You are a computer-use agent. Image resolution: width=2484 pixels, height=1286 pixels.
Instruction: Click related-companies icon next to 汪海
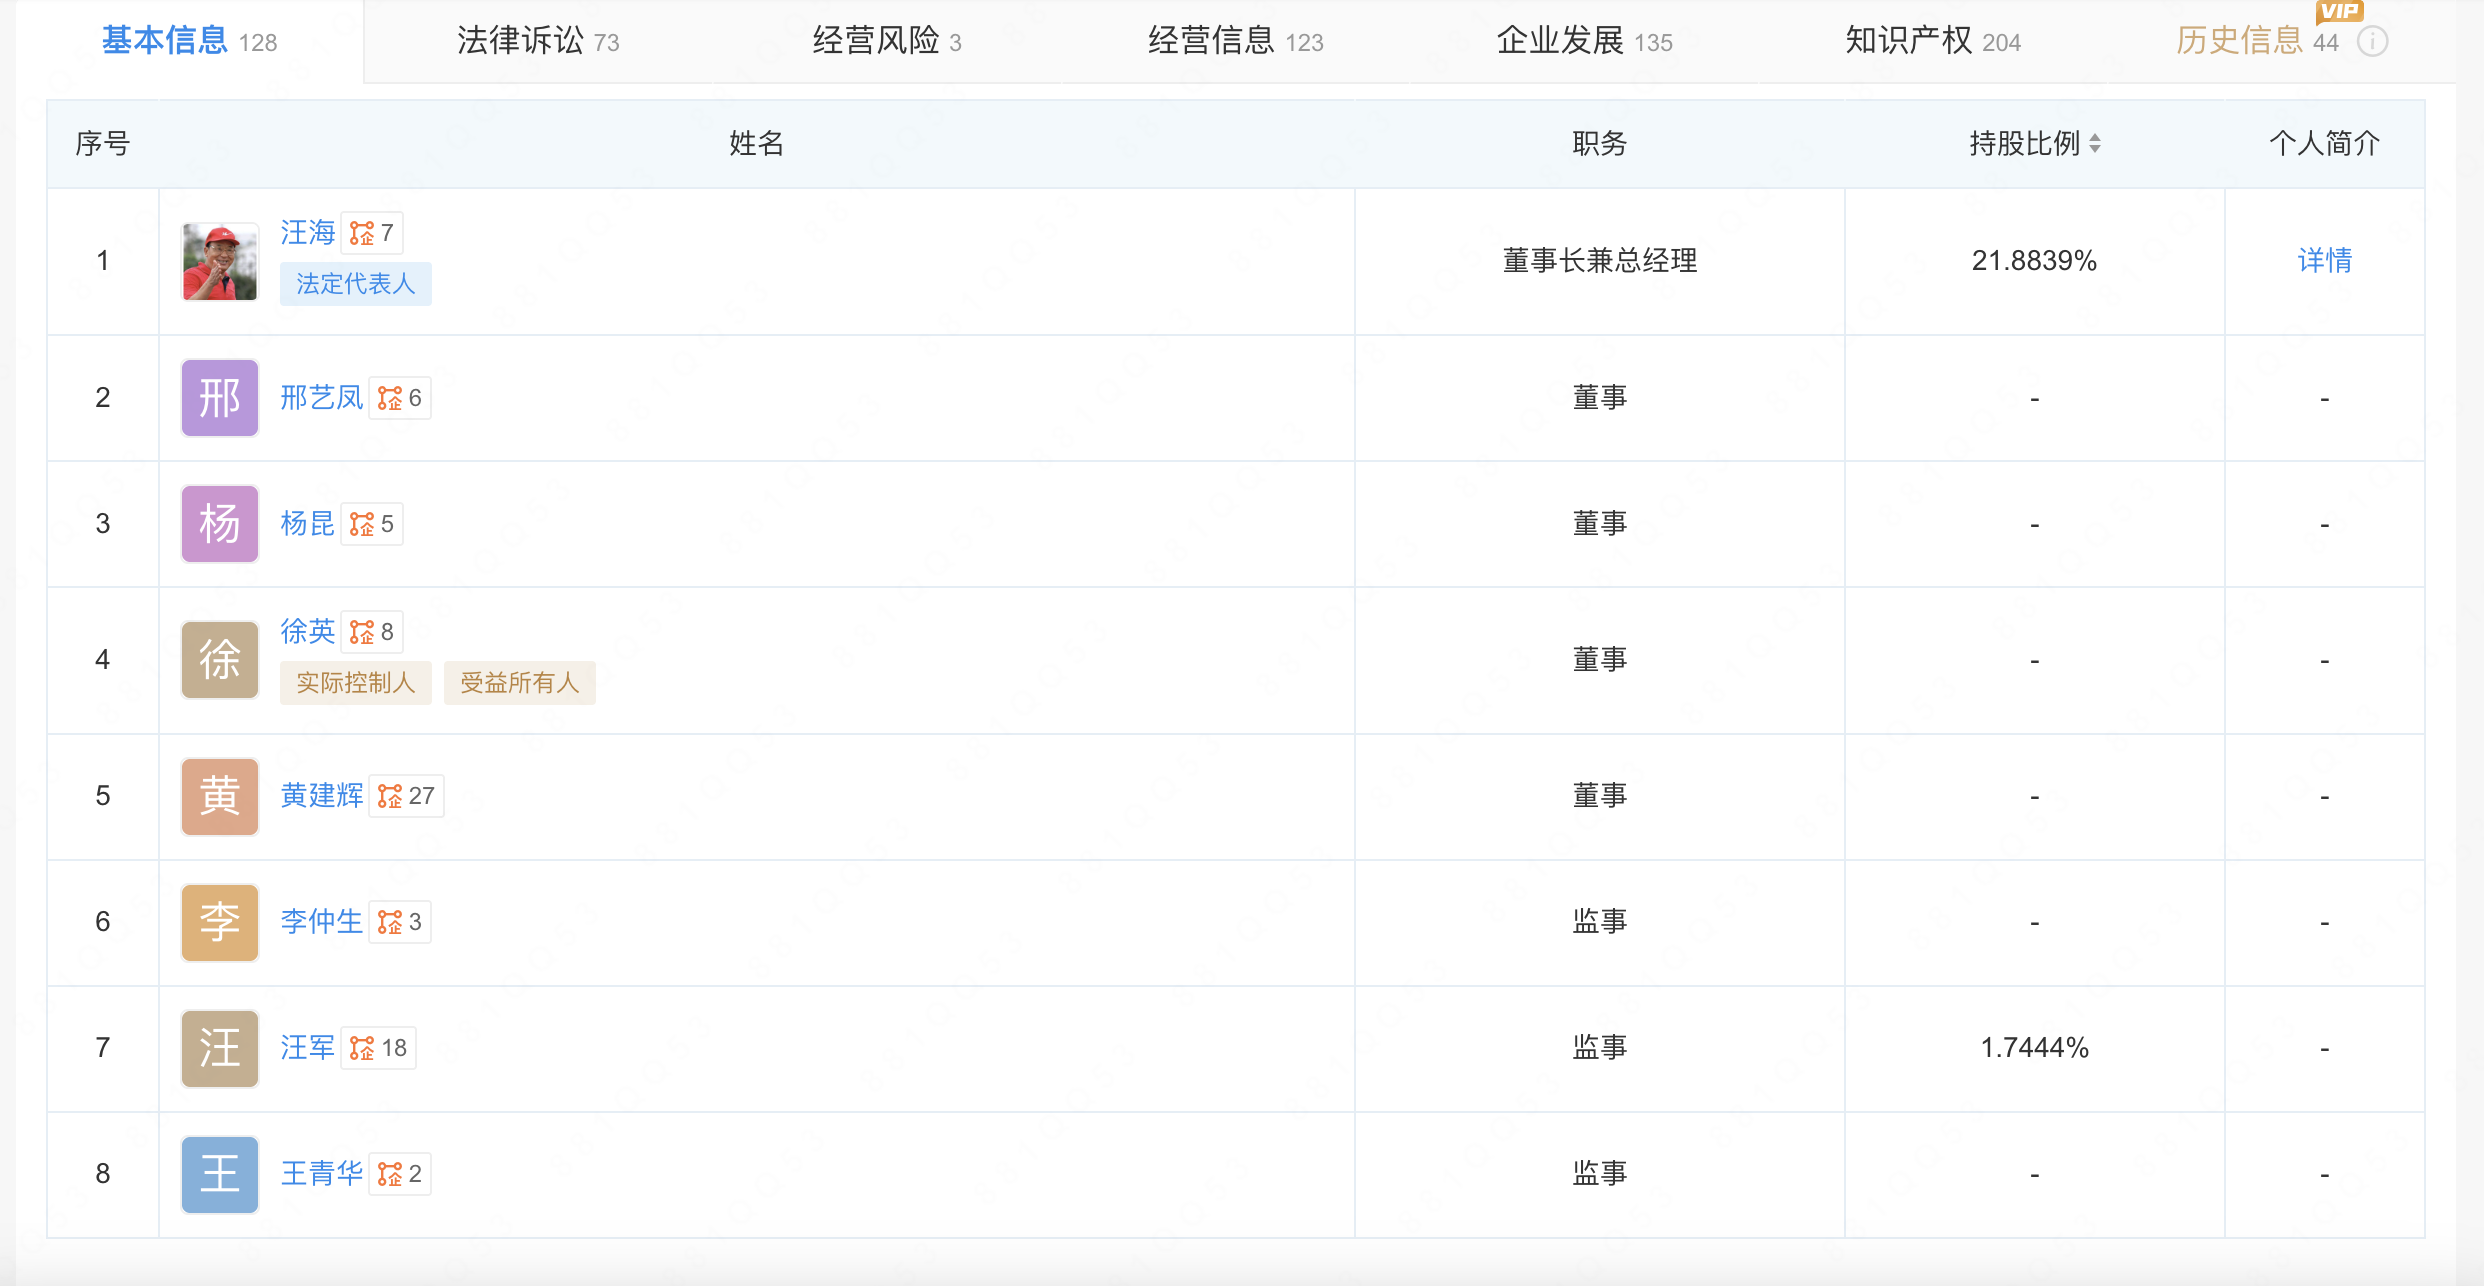[x=362, y=233]
